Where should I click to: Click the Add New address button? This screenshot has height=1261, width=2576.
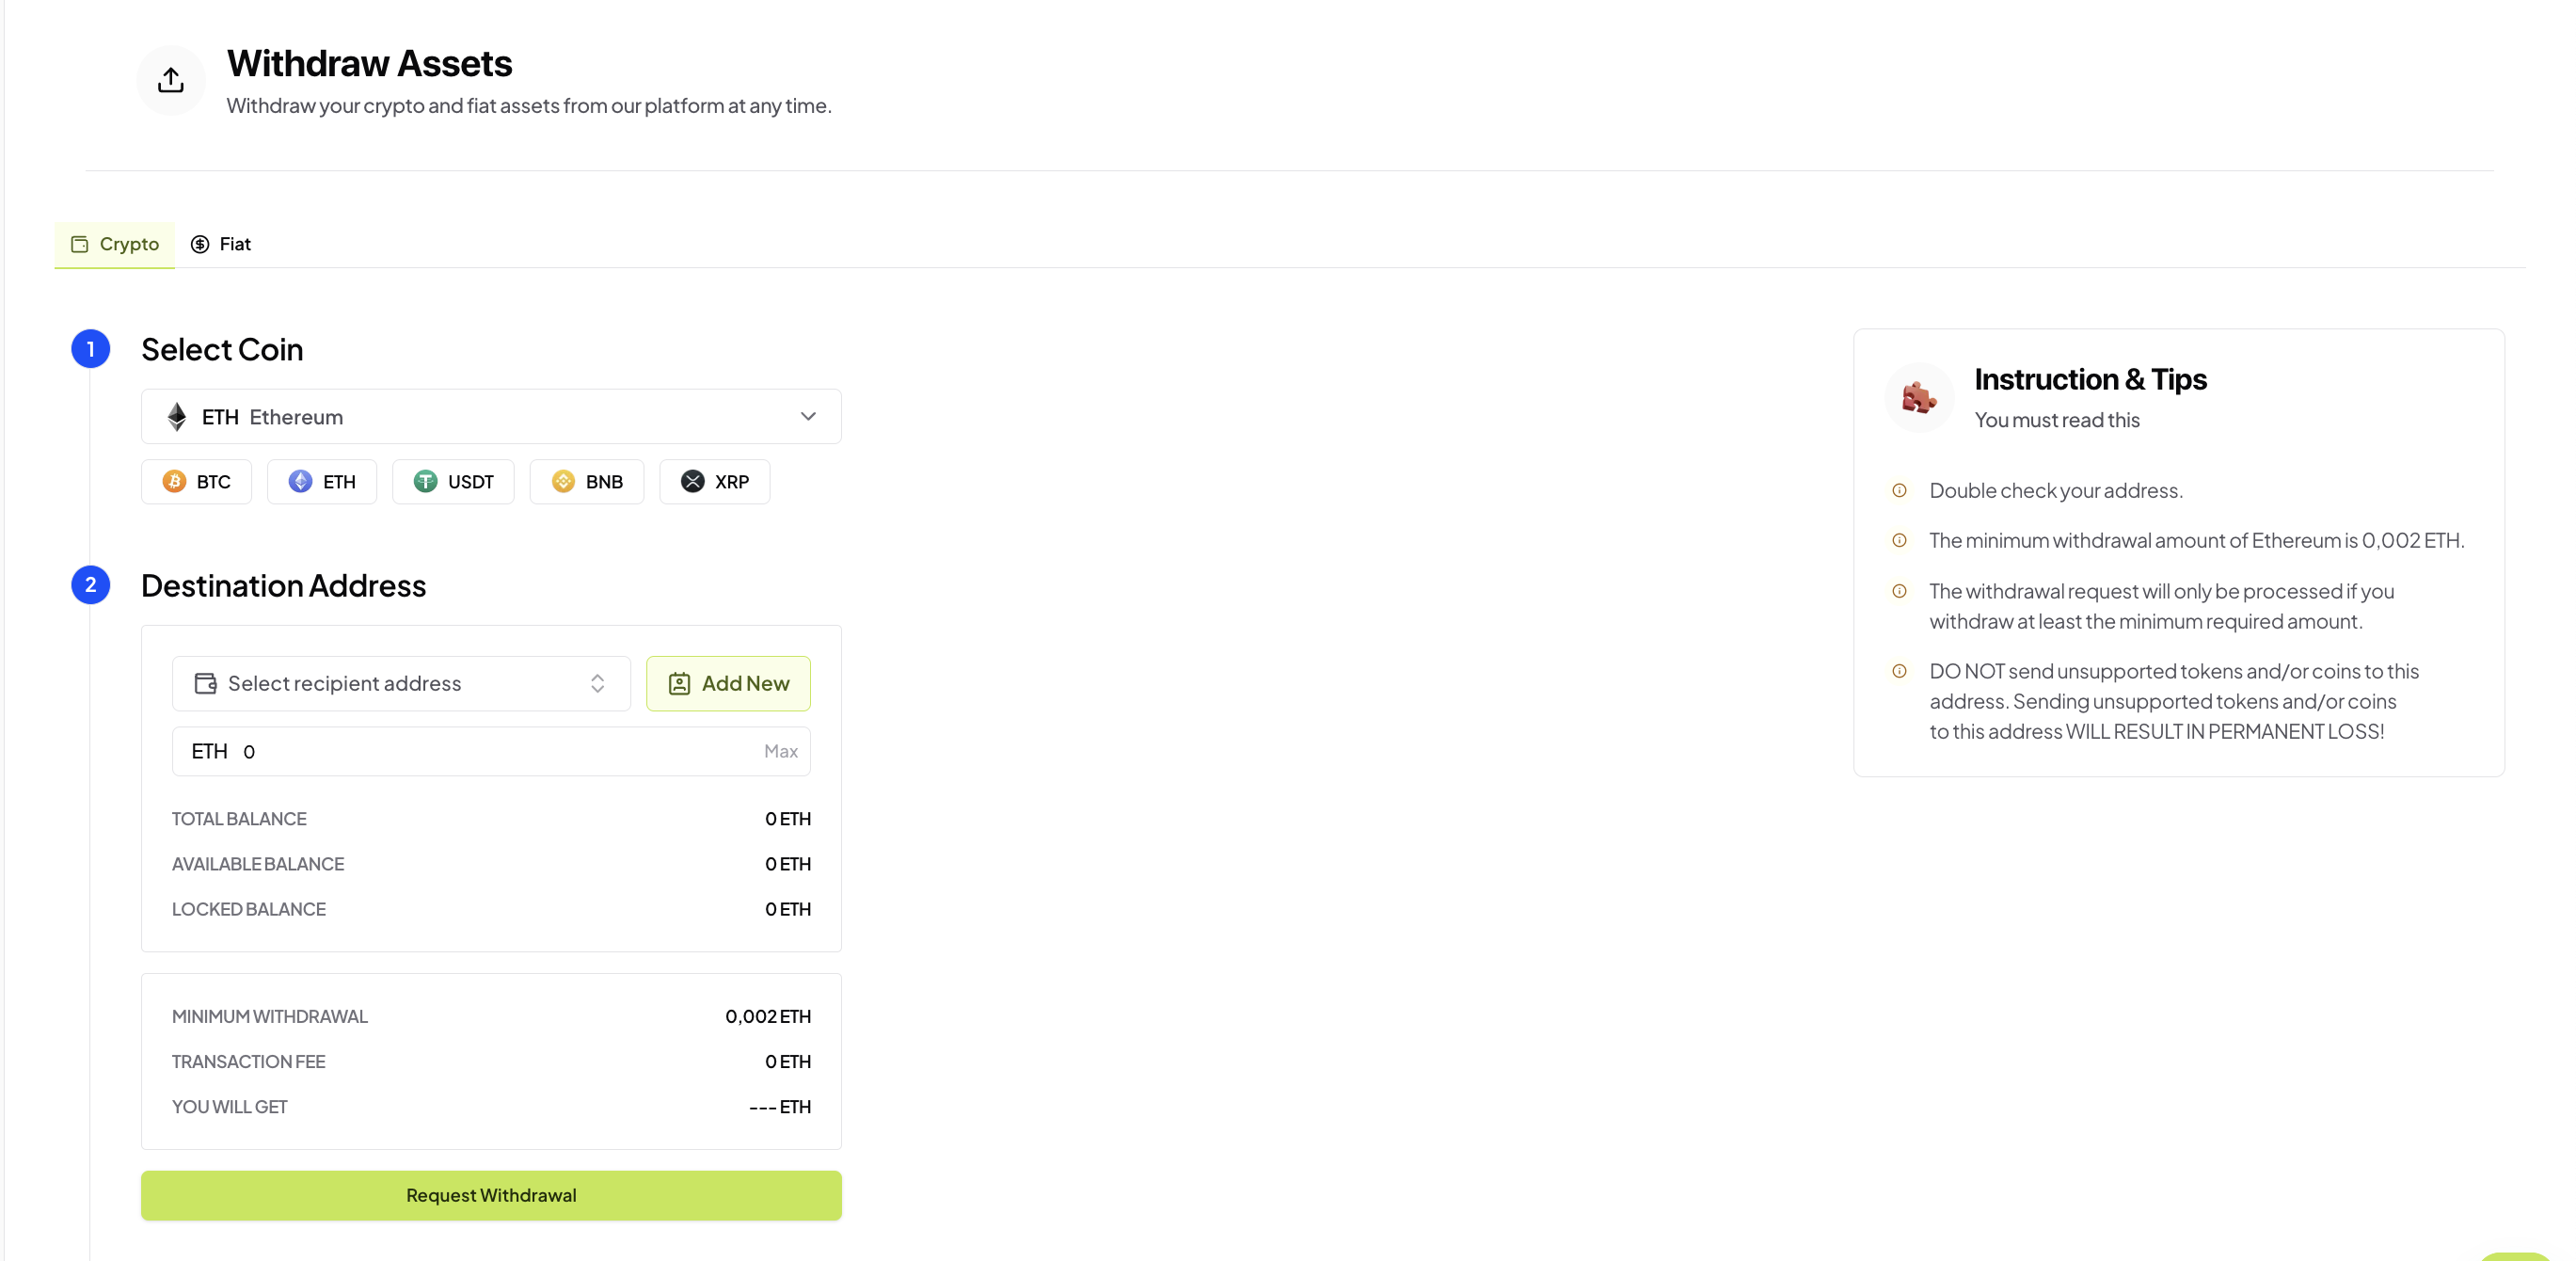729,682
